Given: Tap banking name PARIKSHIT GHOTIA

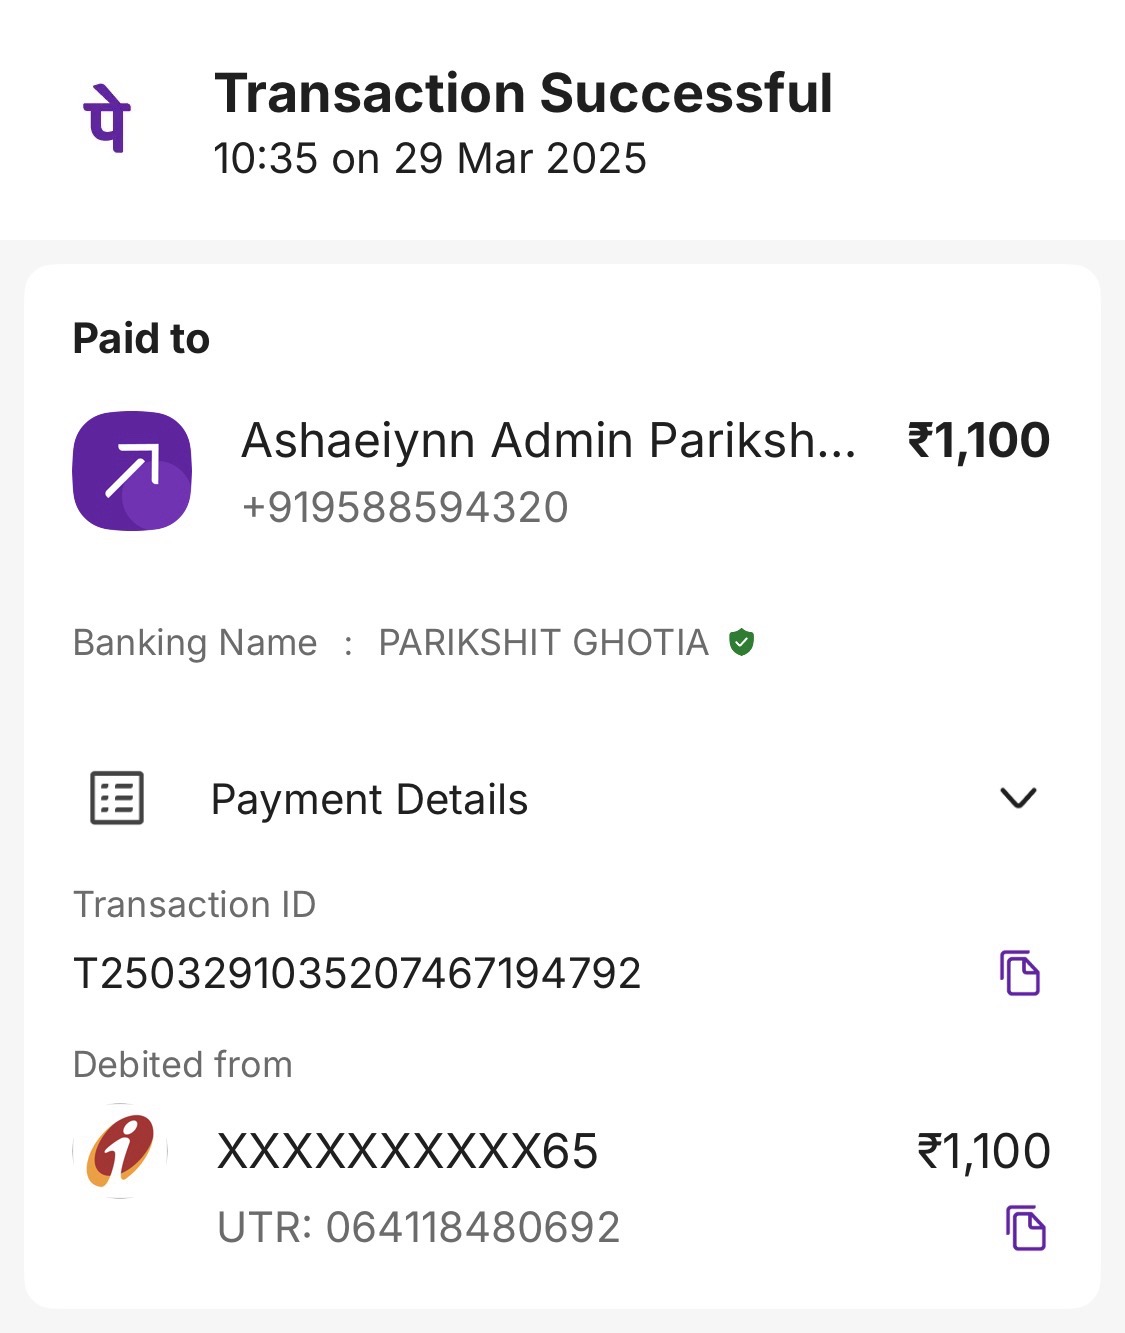Looking at the screenshot, I should point(543,642).
